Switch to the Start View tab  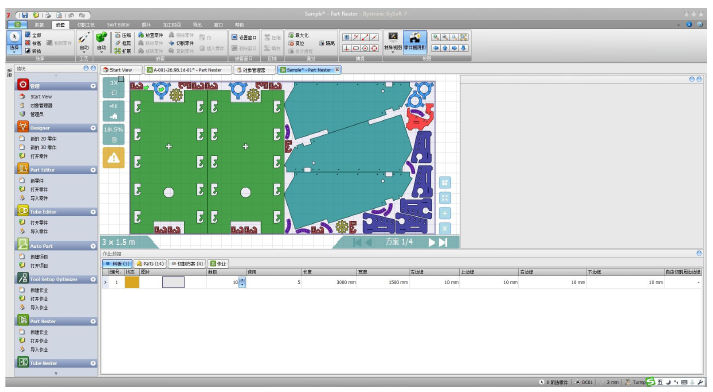(x=121, y=70)
